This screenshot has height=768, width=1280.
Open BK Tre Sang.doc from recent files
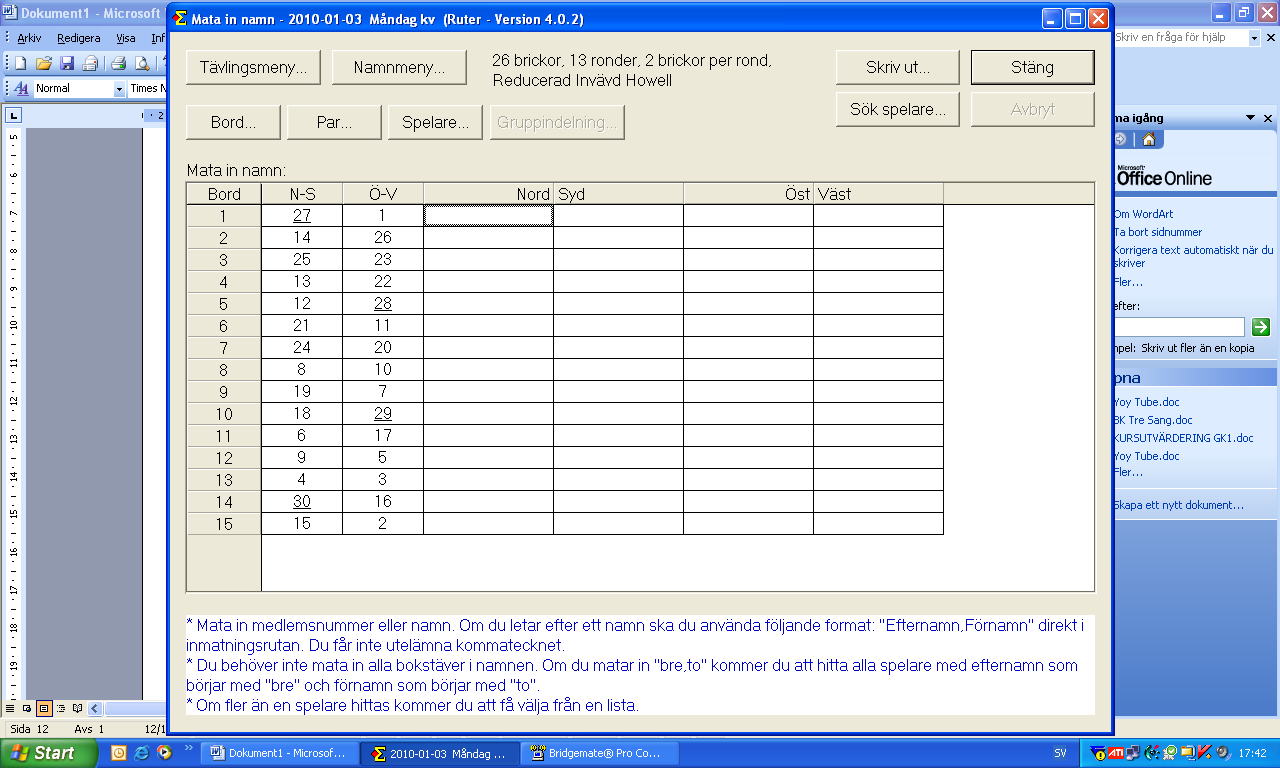pyautogui.click(x=1153, y=420)
